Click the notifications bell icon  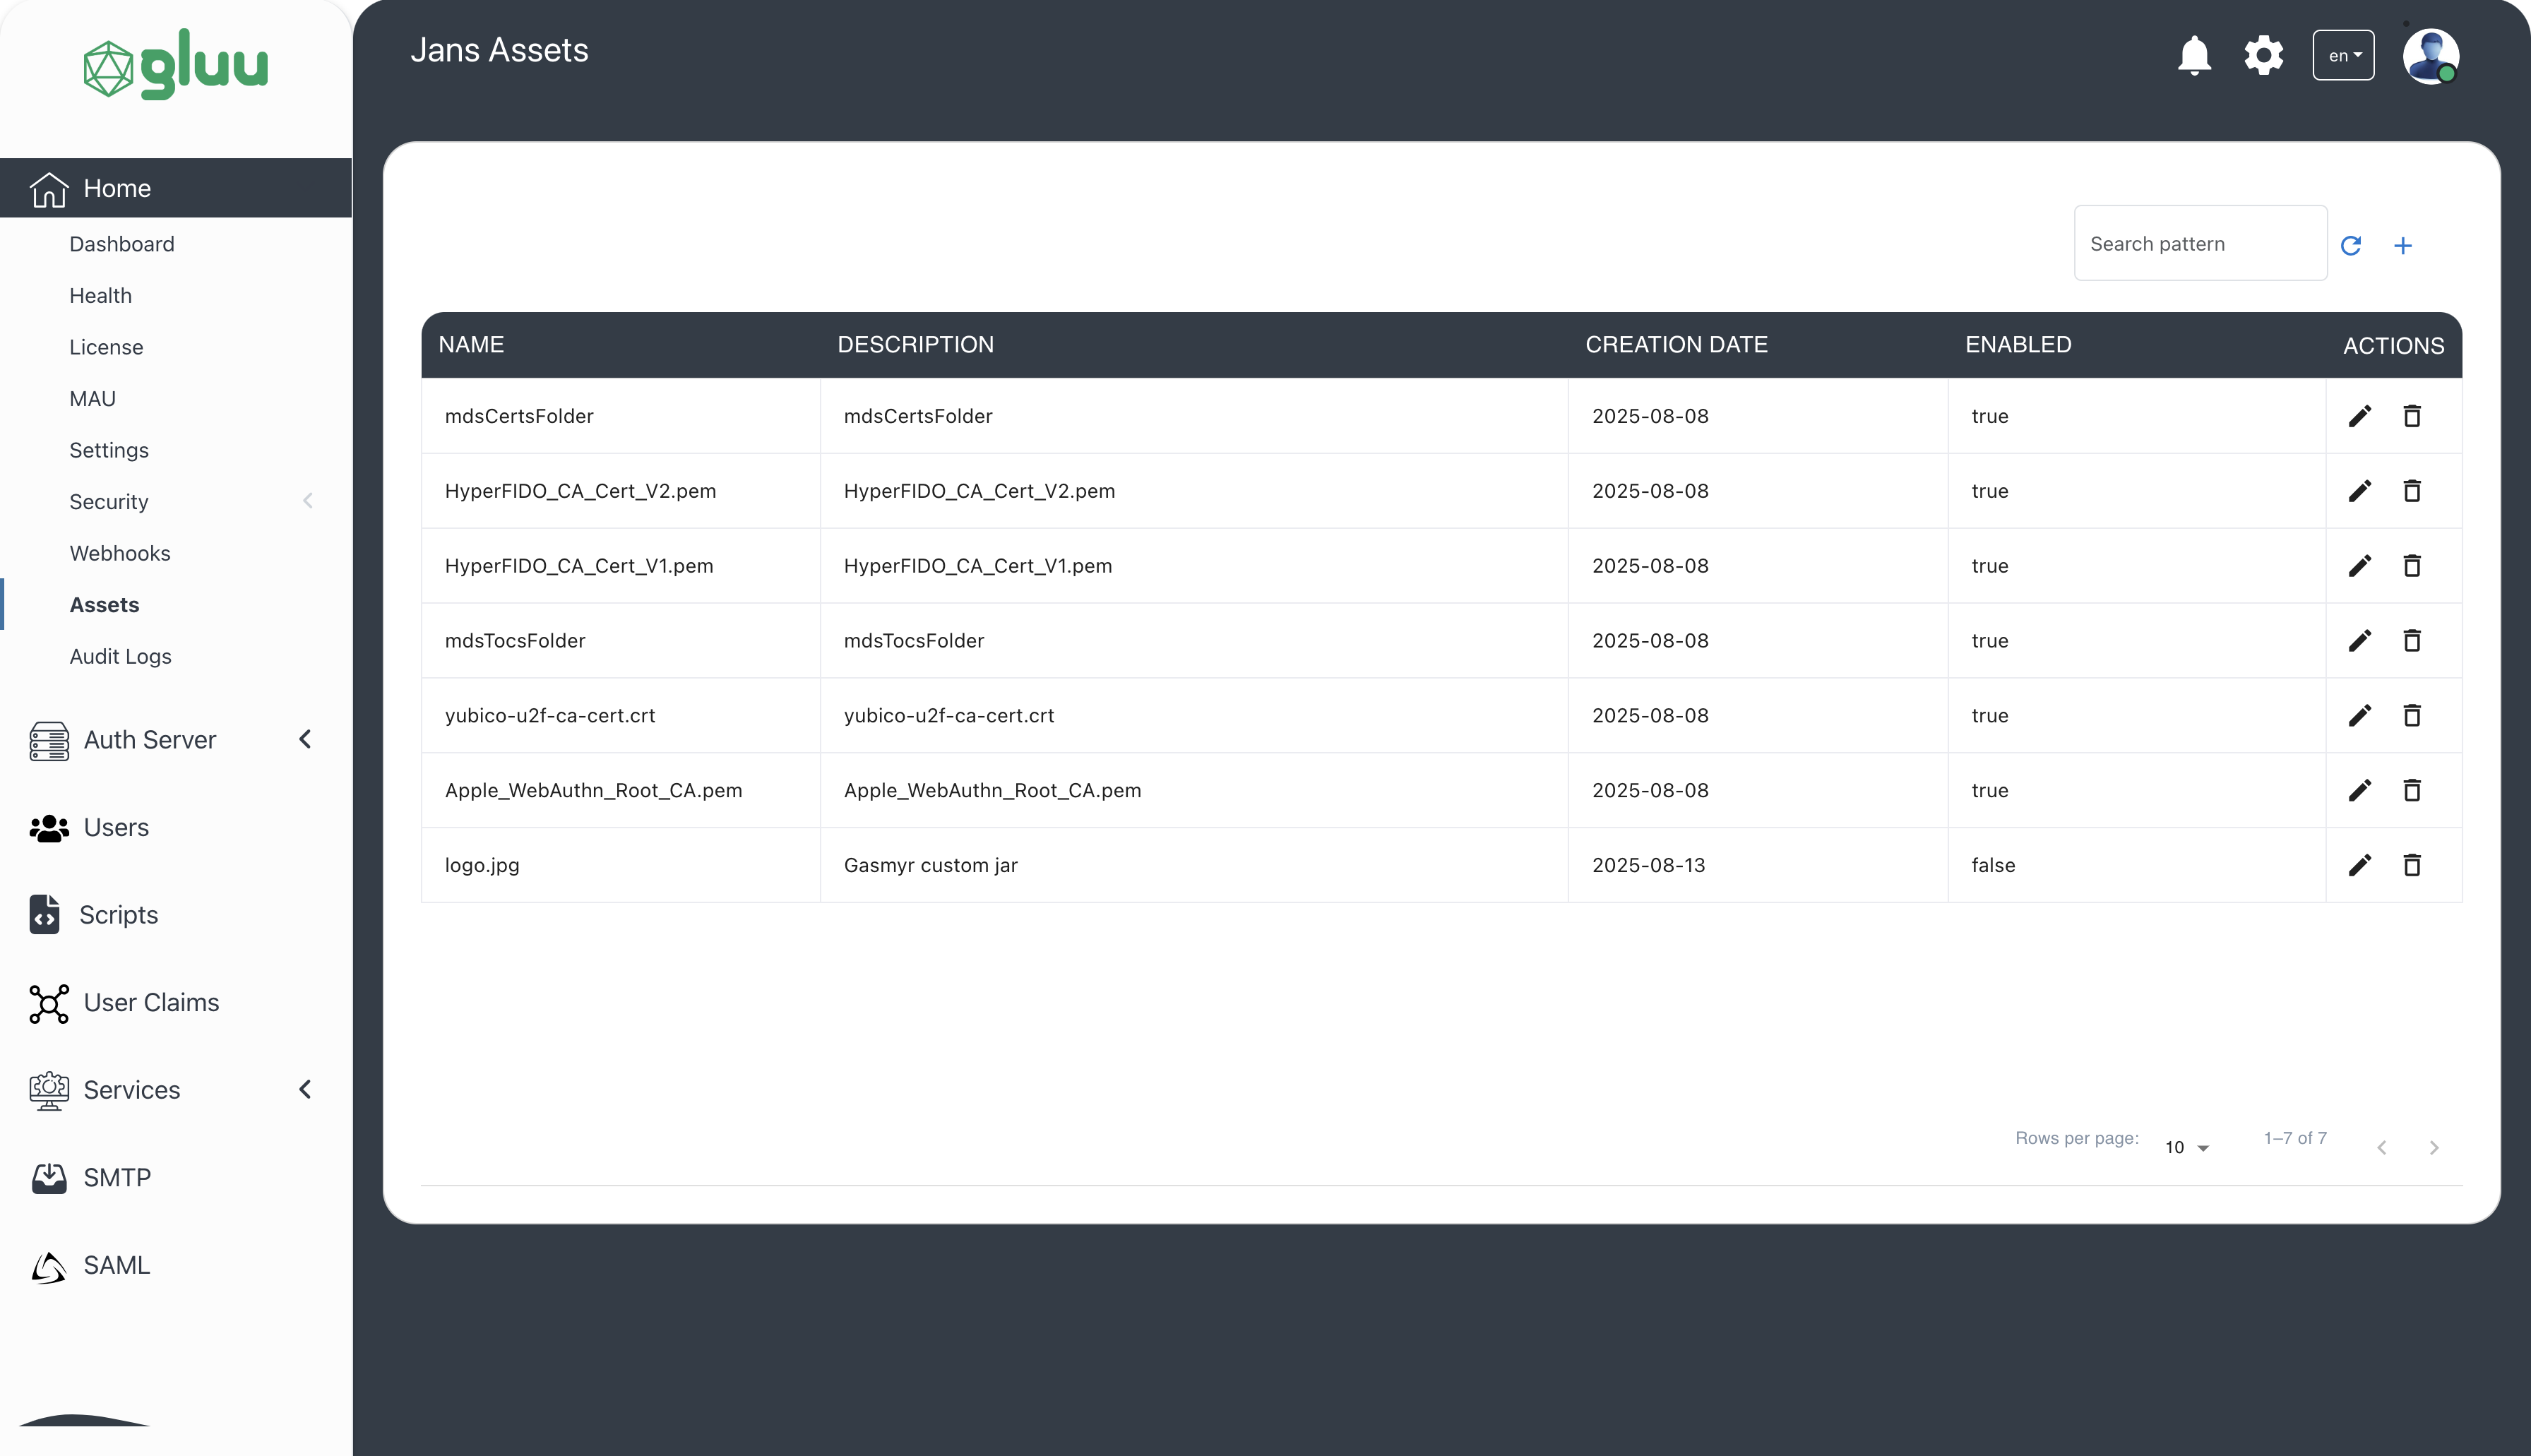tap(2194, 56)
